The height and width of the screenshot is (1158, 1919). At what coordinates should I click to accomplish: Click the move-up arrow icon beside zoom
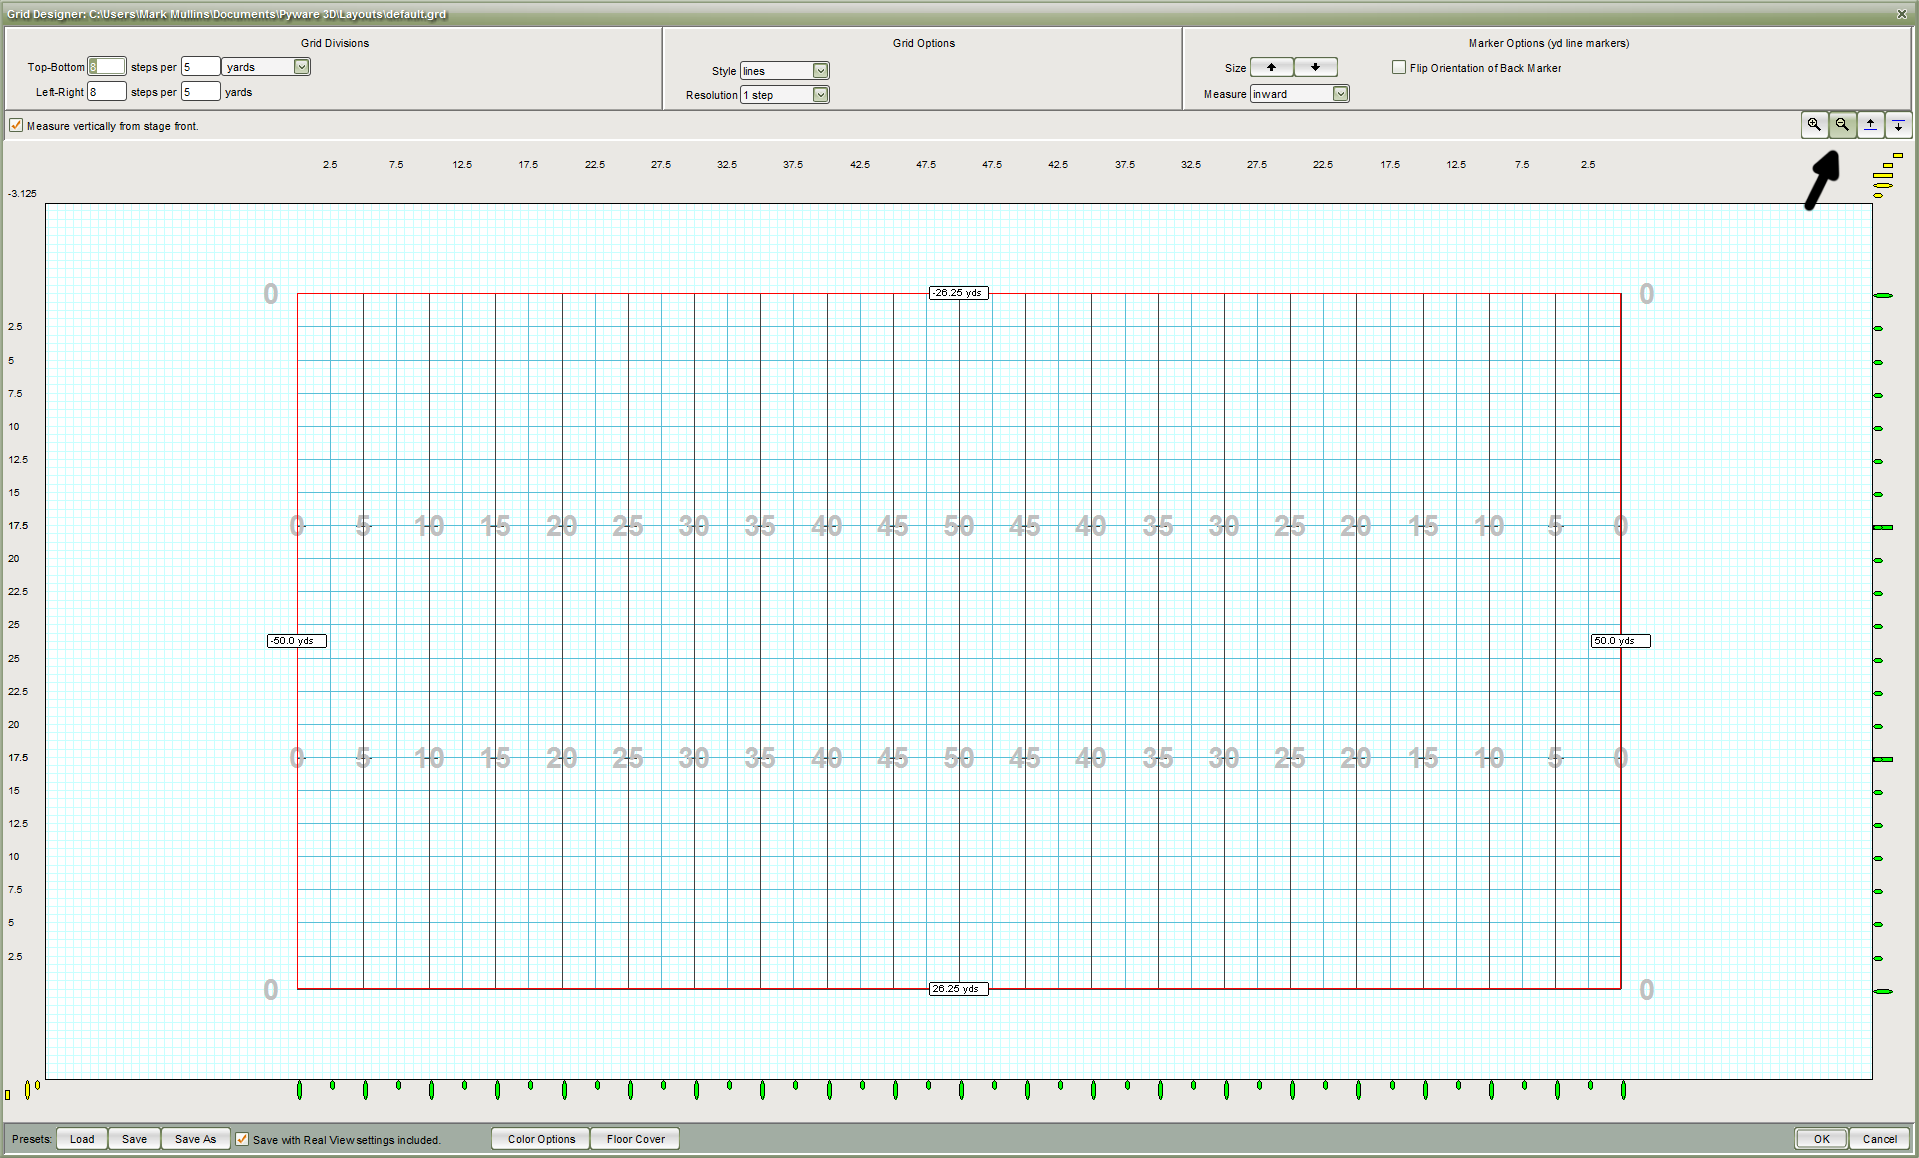[1869, 125]
